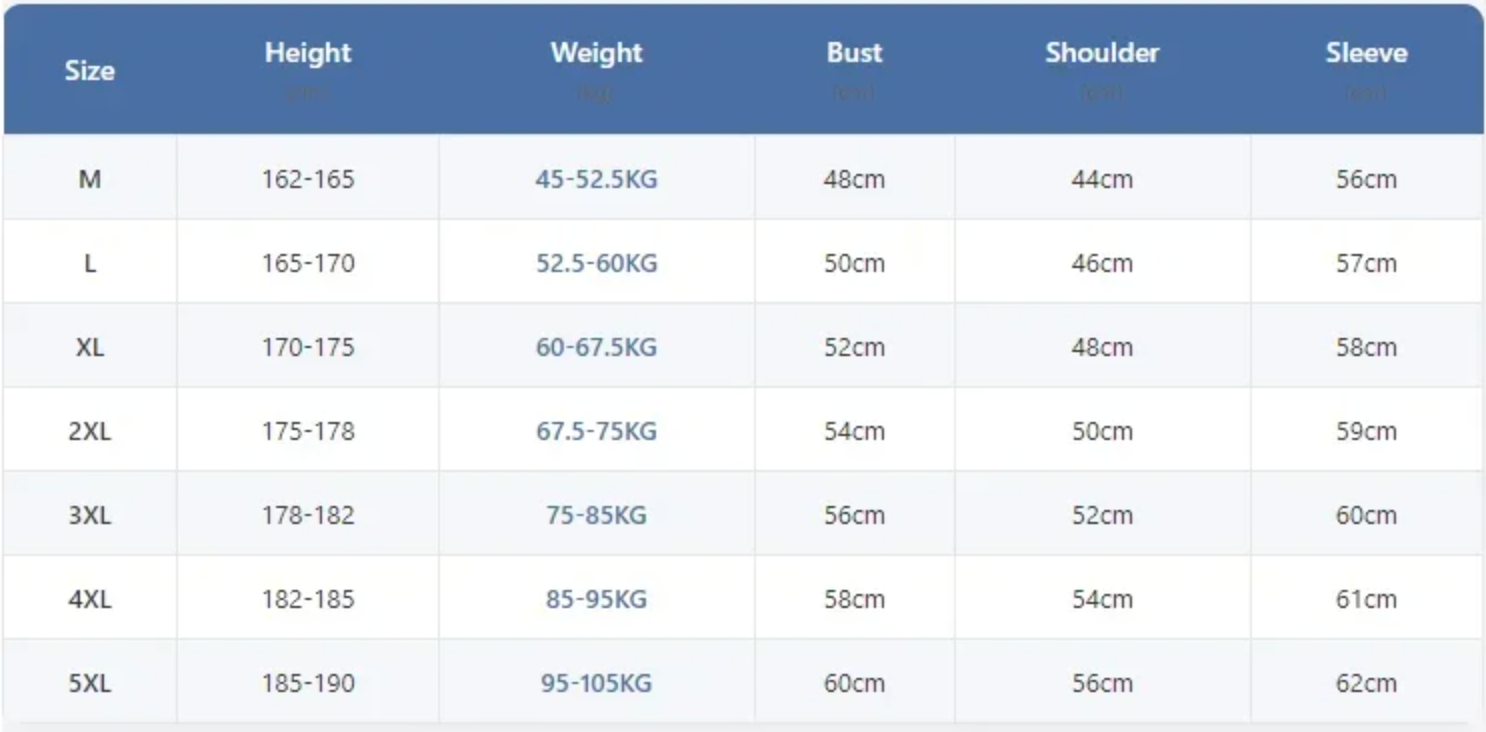Screen dimensions: 1486x732
Task: Click the Size column header
Action: [90, 70]
